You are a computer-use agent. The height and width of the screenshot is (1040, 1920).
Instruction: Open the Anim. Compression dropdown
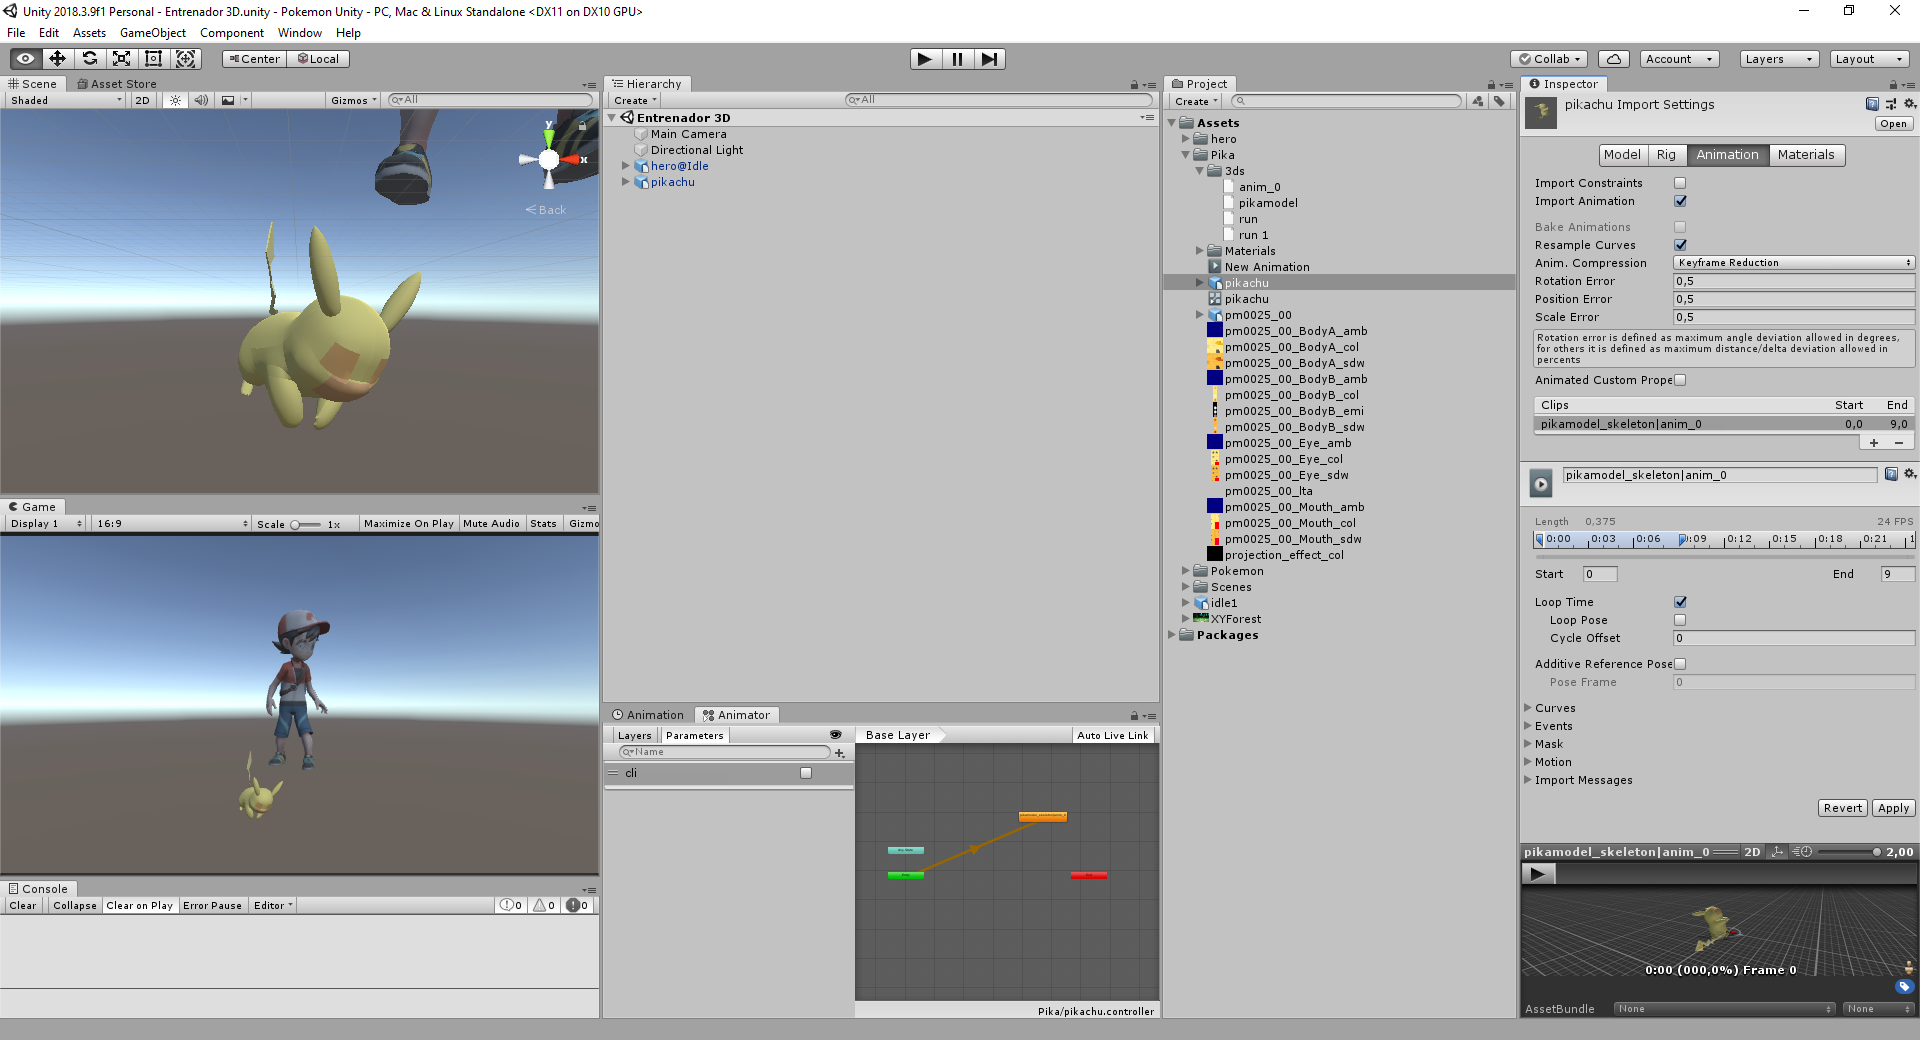(x=1794, y=263)
